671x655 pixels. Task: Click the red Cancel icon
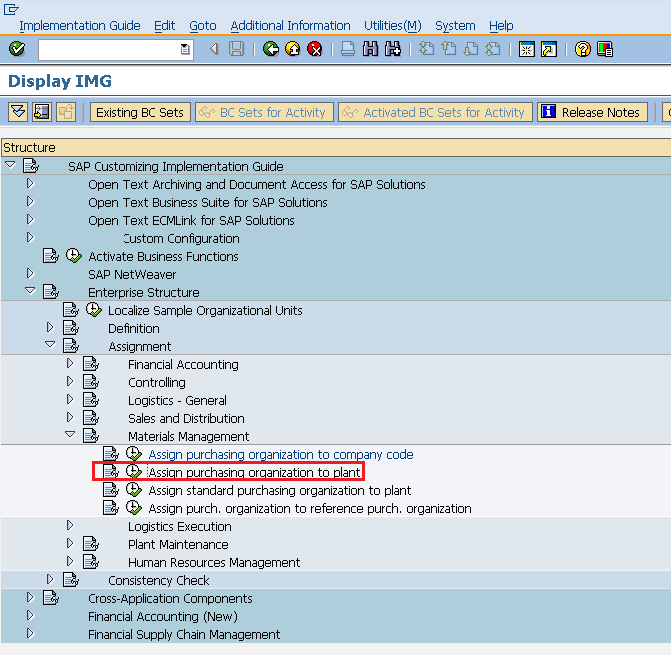click(x=315, y=49)
